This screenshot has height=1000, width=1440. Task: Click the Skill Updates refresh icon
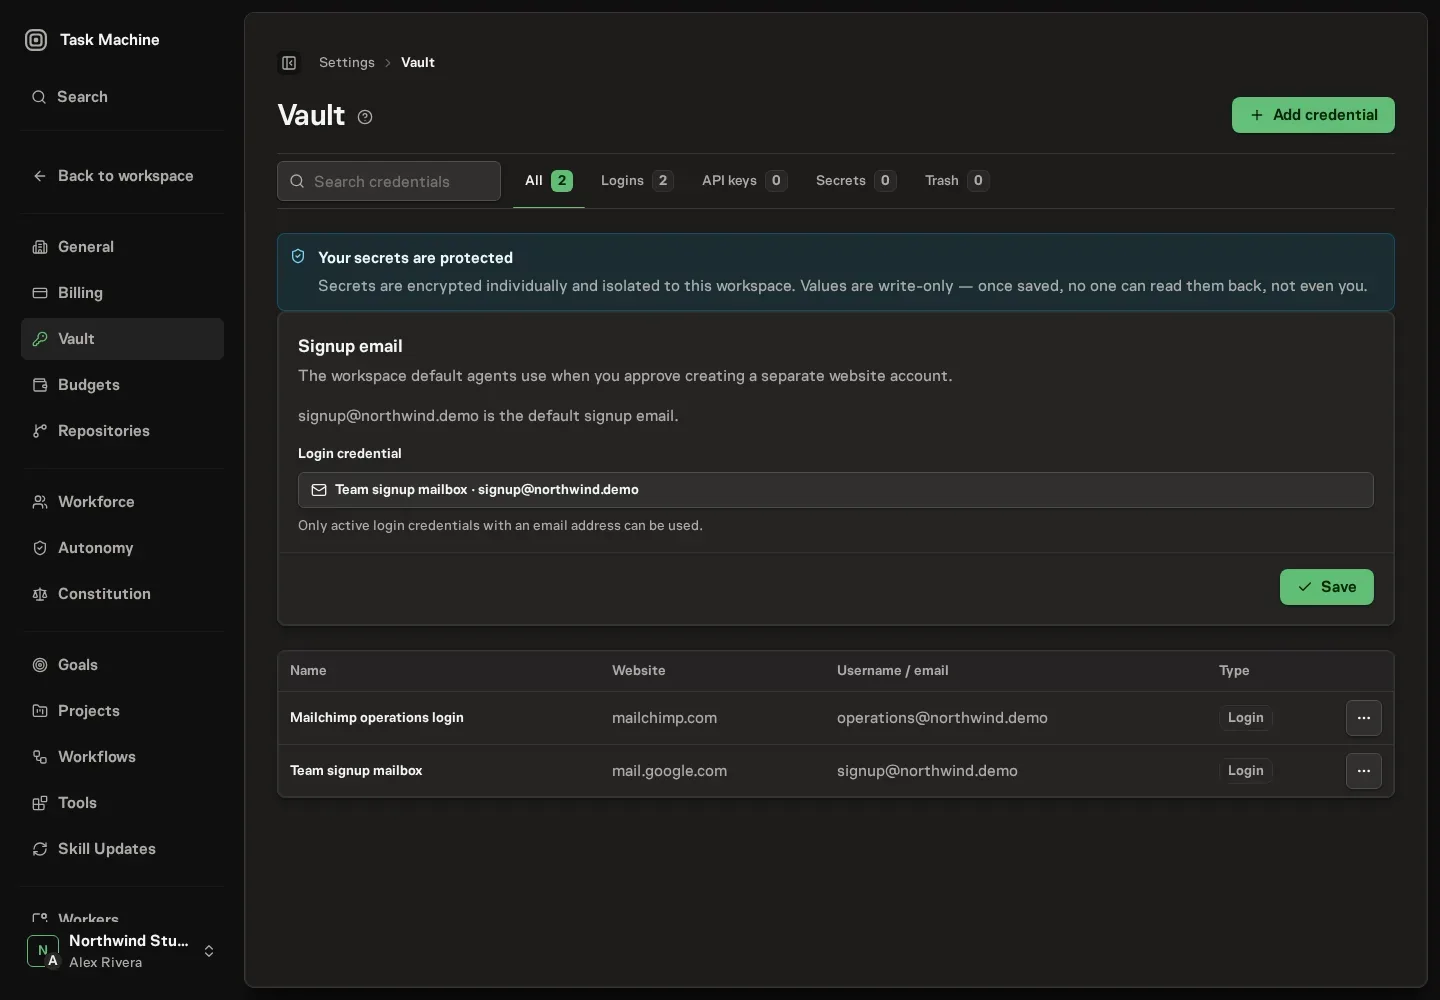(40, 849)
